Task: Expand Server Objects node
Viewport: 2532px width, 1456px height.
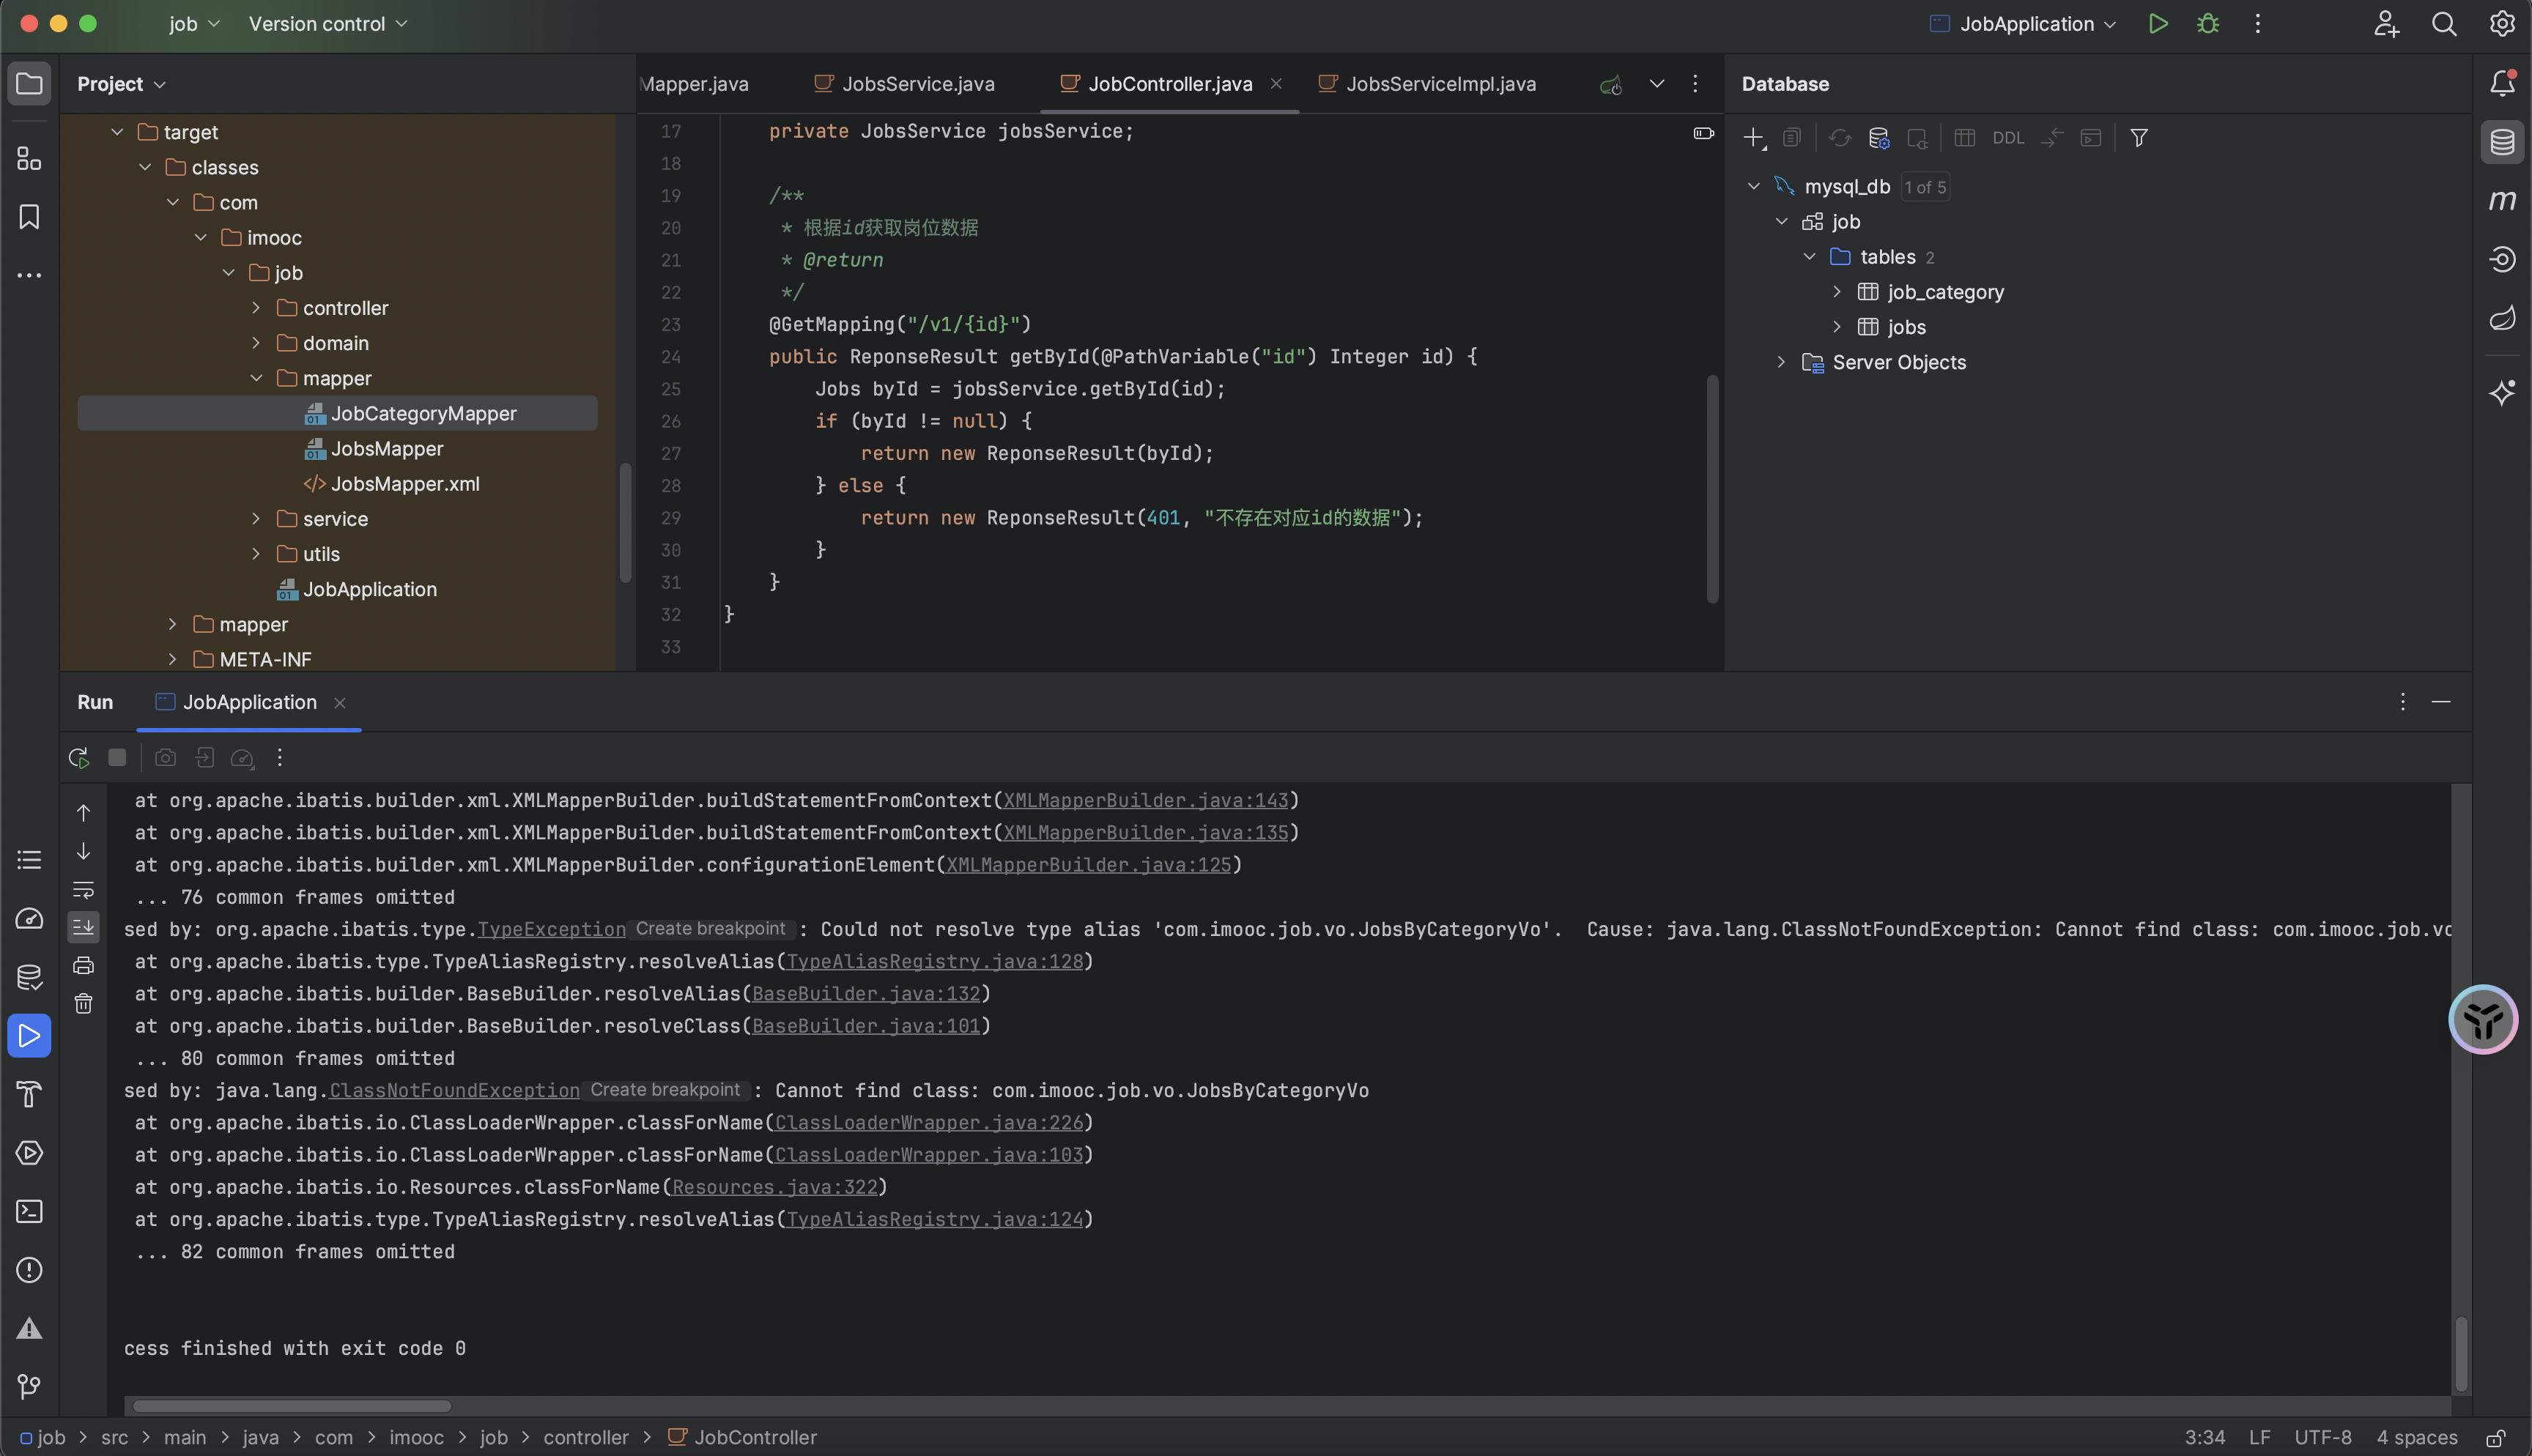Action: (1781, 362)
